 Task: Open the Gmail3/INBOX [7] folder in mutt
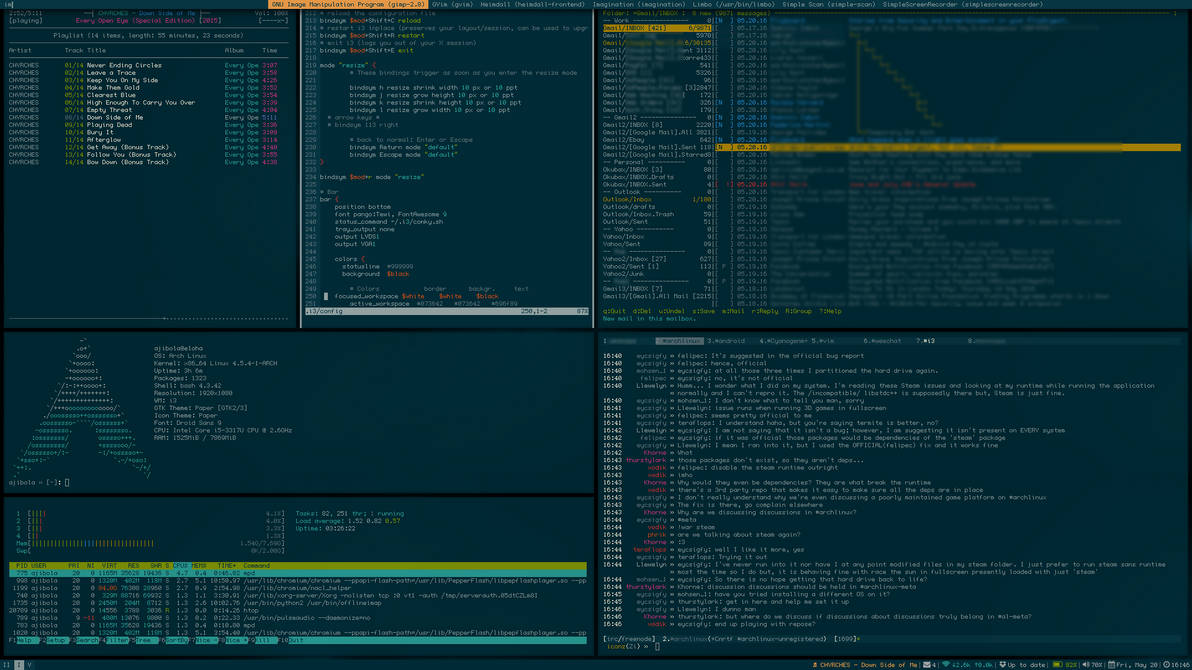point(658,289)
